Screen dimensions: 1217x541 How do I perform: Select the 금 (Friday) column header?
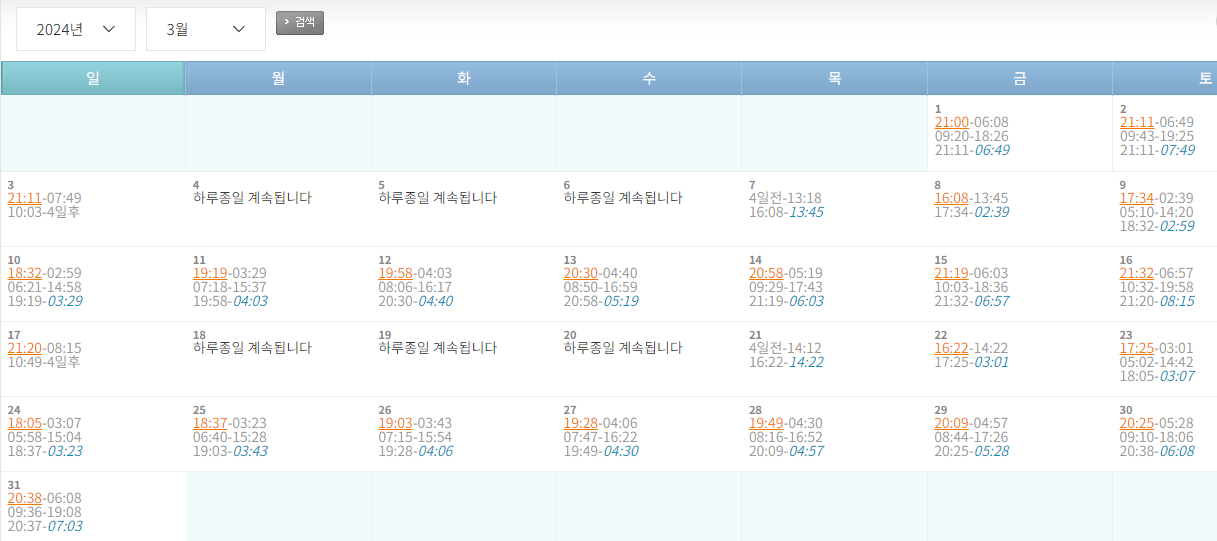1020,78
